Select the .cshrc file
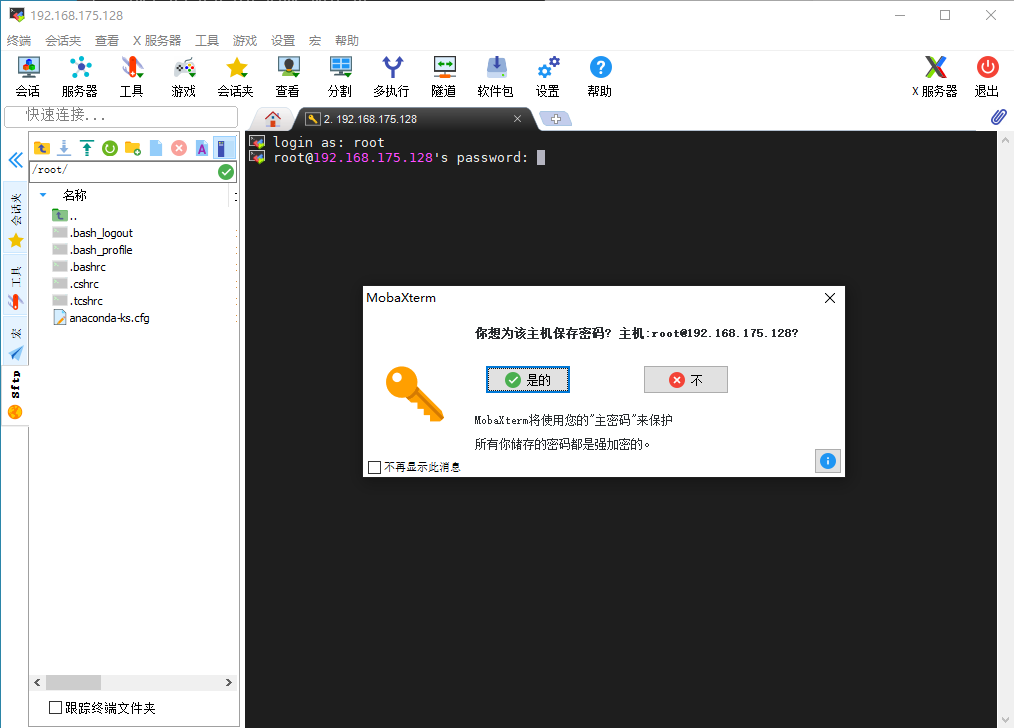 [x=76, y=283]
